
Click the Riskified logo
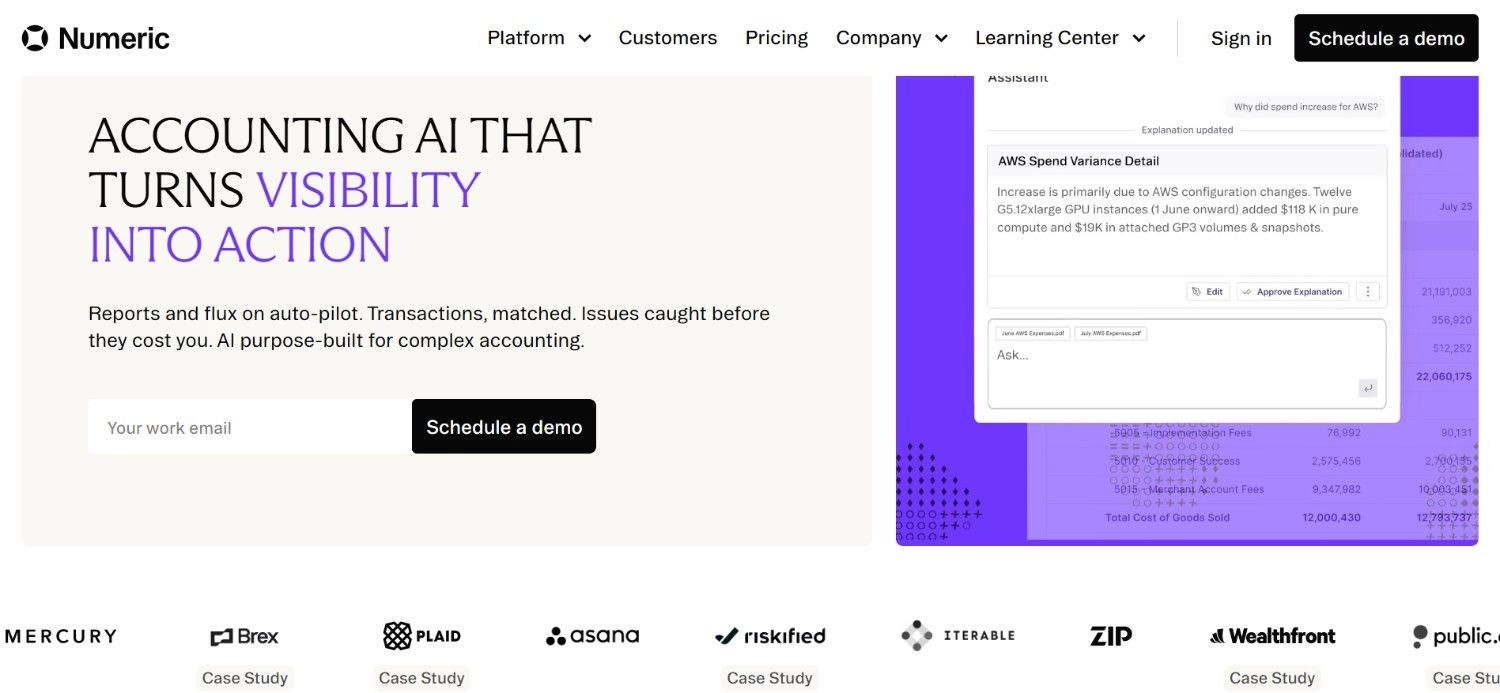point(770,636)
